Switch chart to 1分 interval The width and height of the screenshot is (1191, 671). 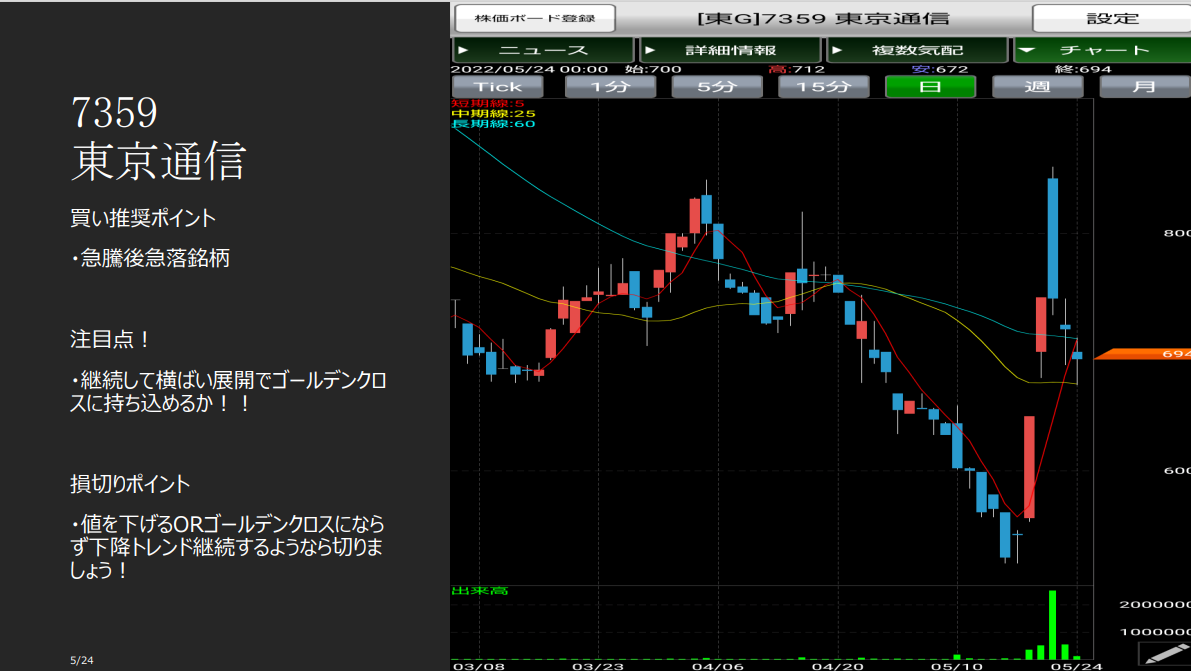(610, 87)
